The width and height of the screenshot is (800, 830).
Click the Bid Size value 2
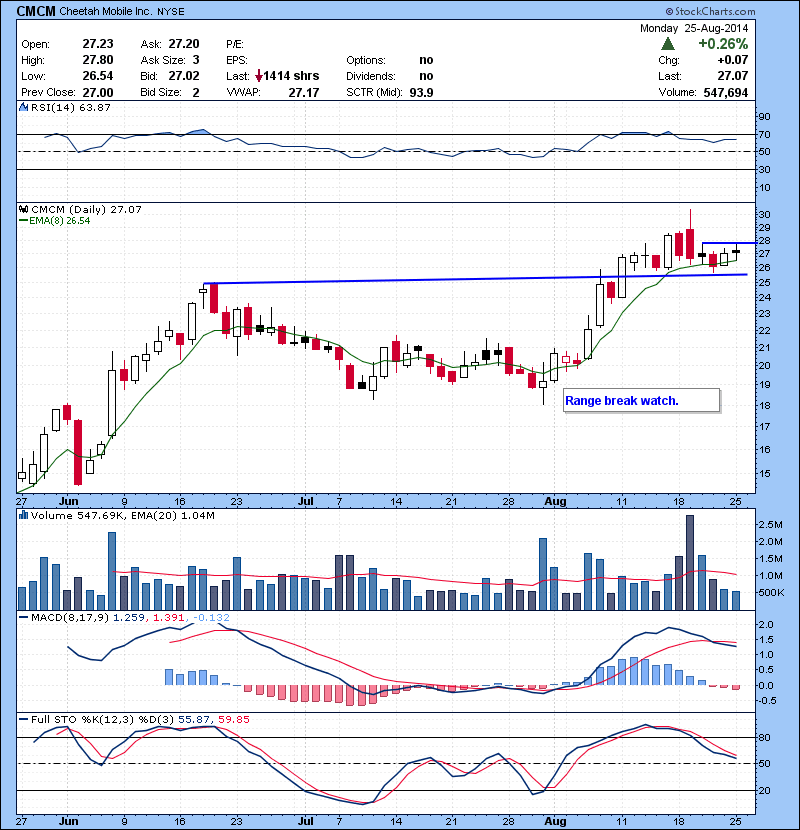pos(196,93)
